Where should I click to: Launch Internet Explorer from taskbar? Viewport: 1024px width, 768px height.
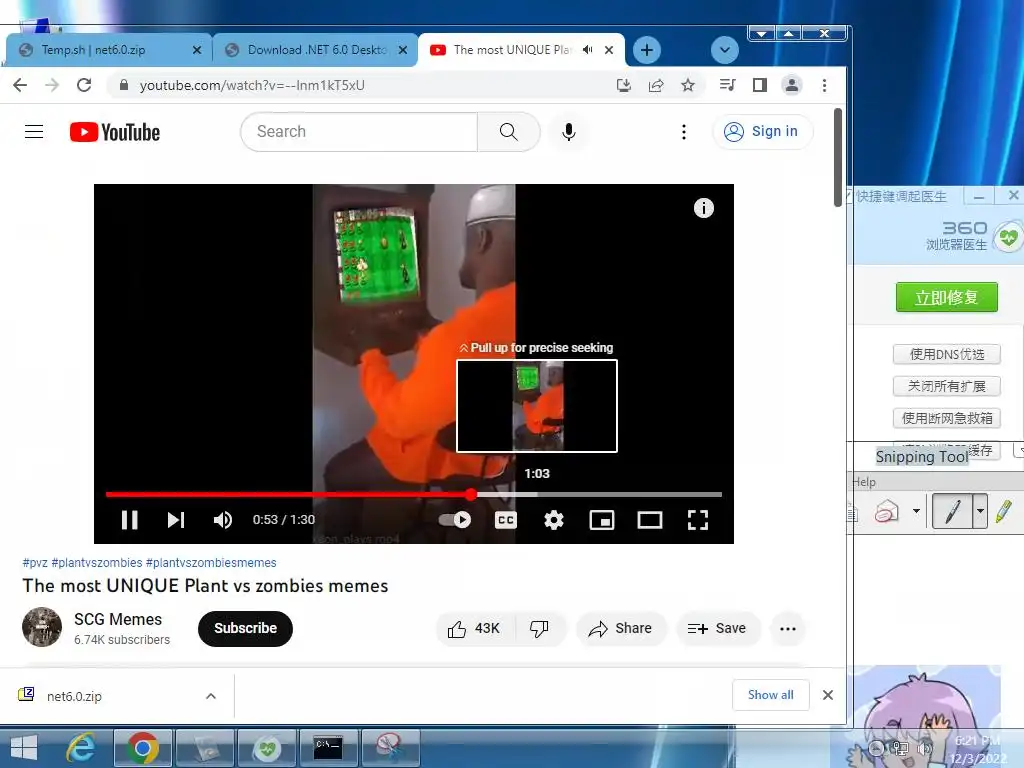point(82,748)
